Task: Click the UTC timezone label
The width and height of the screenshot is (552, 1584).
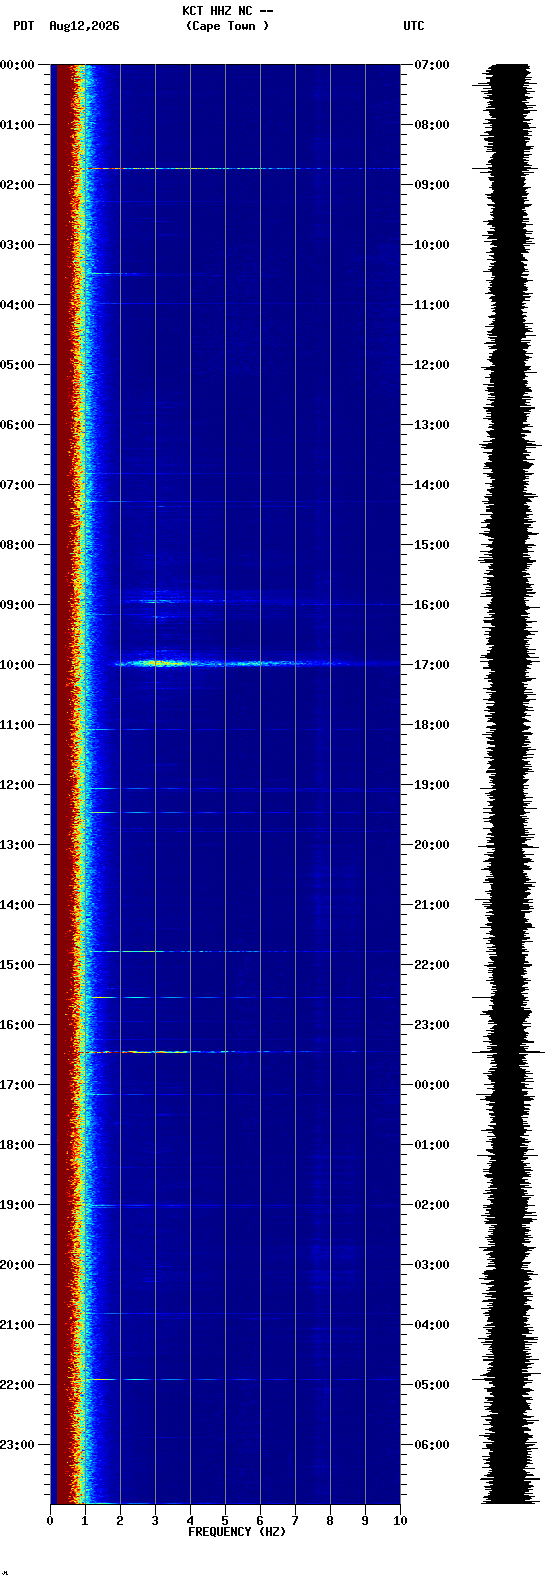Action: click(x=414, y=26)
